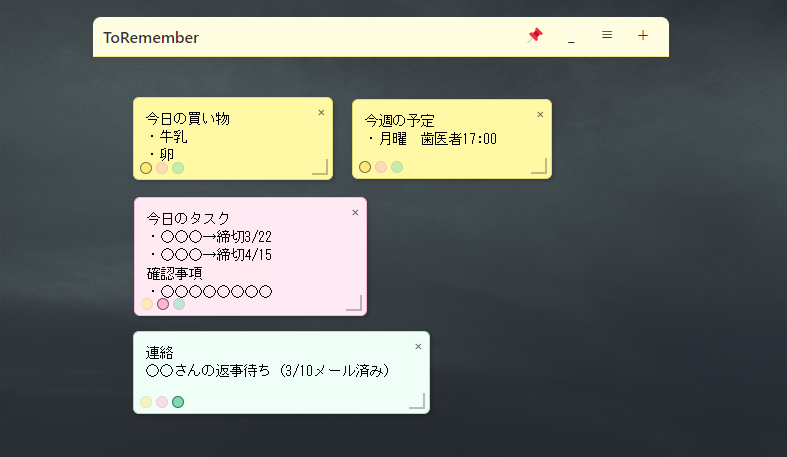Click the pin icon in ToRemember title bar
This screenshot has width=787, height=457.
[535, 36]
